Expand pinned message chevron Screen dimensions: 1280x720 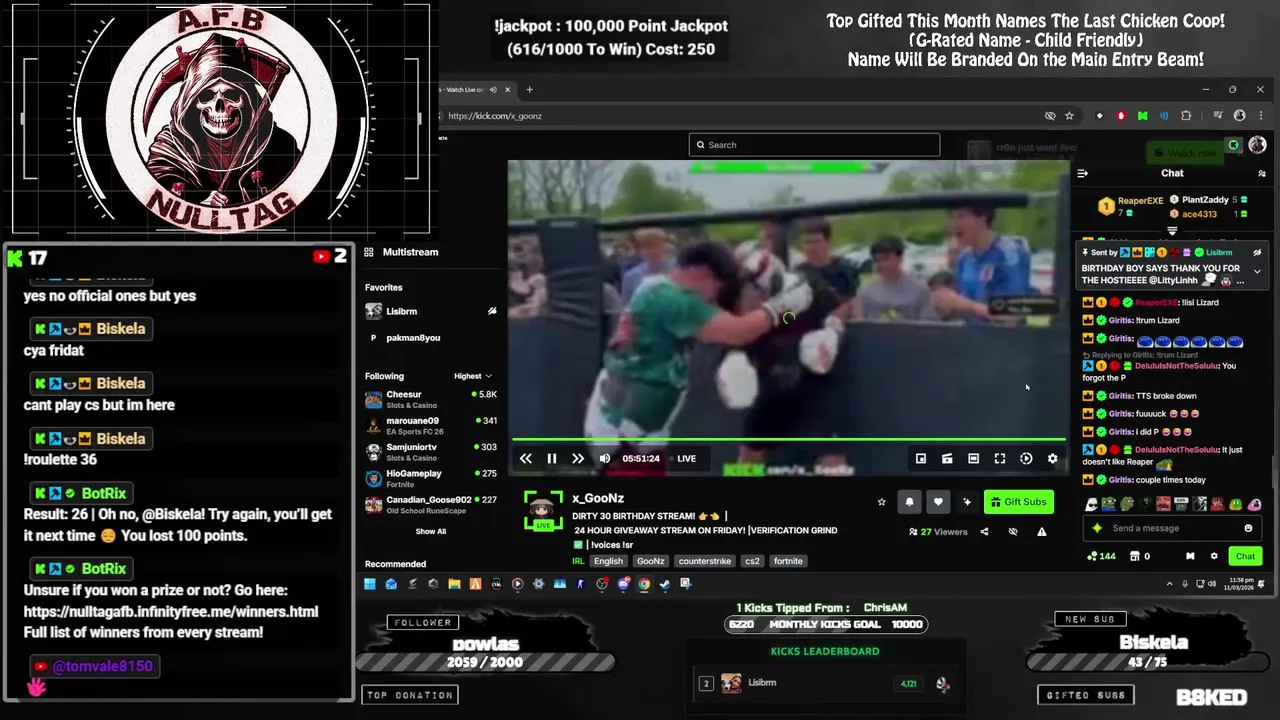point(1257,272)
